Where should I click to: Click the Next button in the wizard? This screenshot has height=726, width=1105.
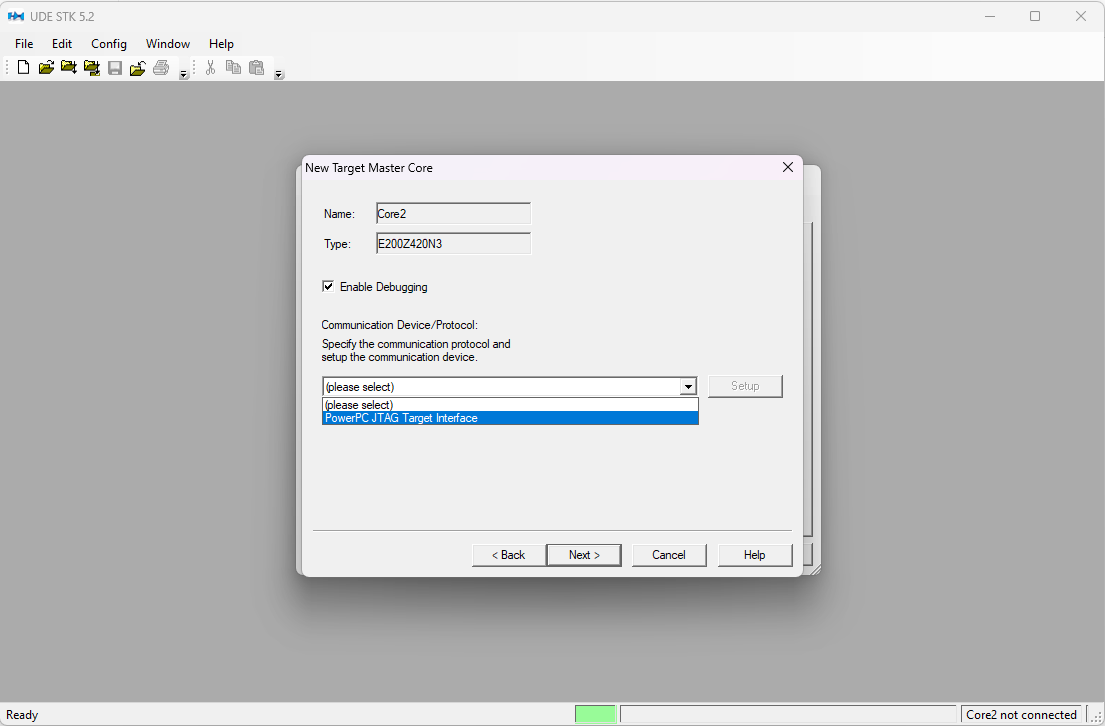[584, 554]
